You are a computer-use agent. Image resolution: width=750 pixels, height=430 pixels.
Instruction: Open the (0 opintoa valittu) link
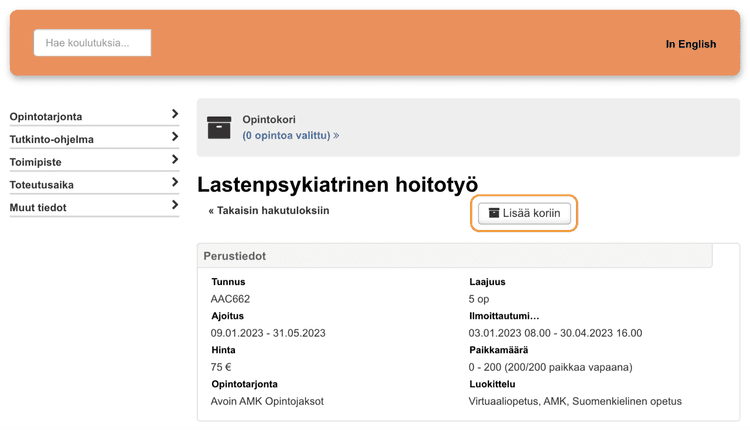point(290,135)
